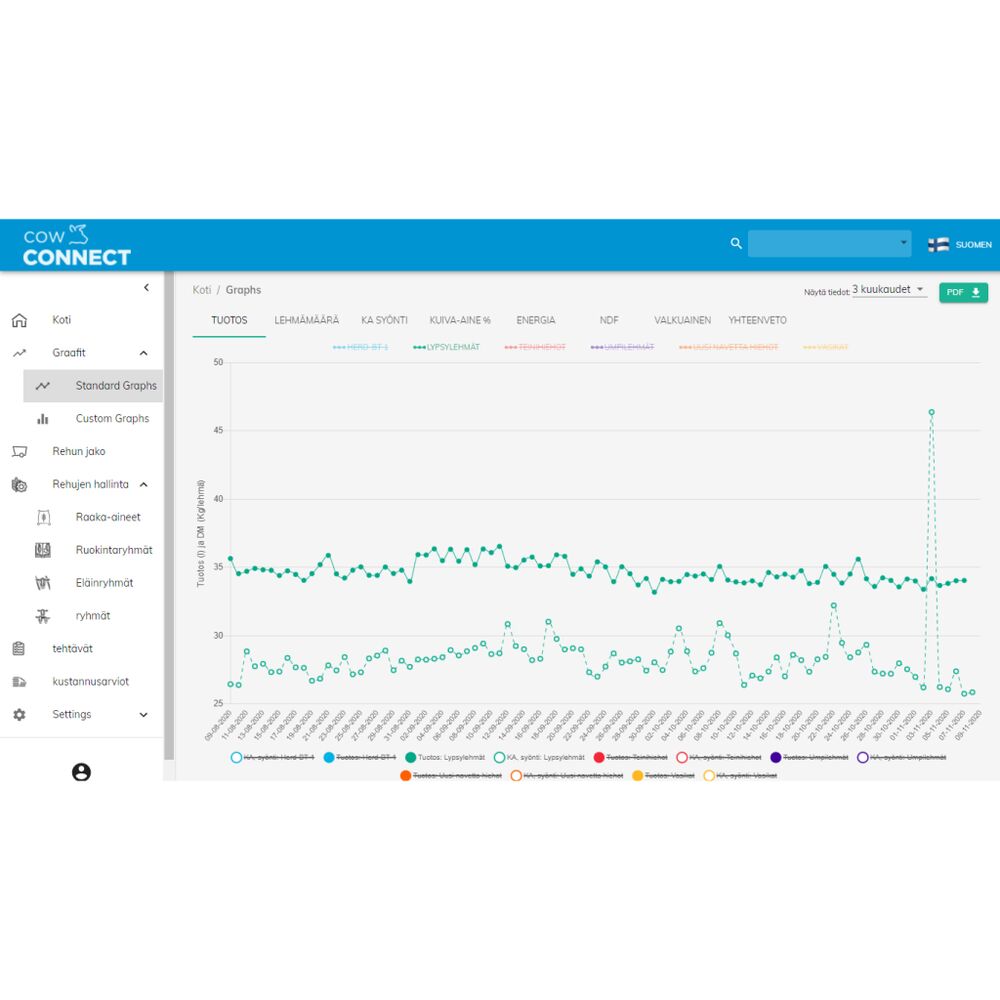Expand the Settings menu chevron
Viewport: 1000px width, 1000px height.
(x=143, y=715)
